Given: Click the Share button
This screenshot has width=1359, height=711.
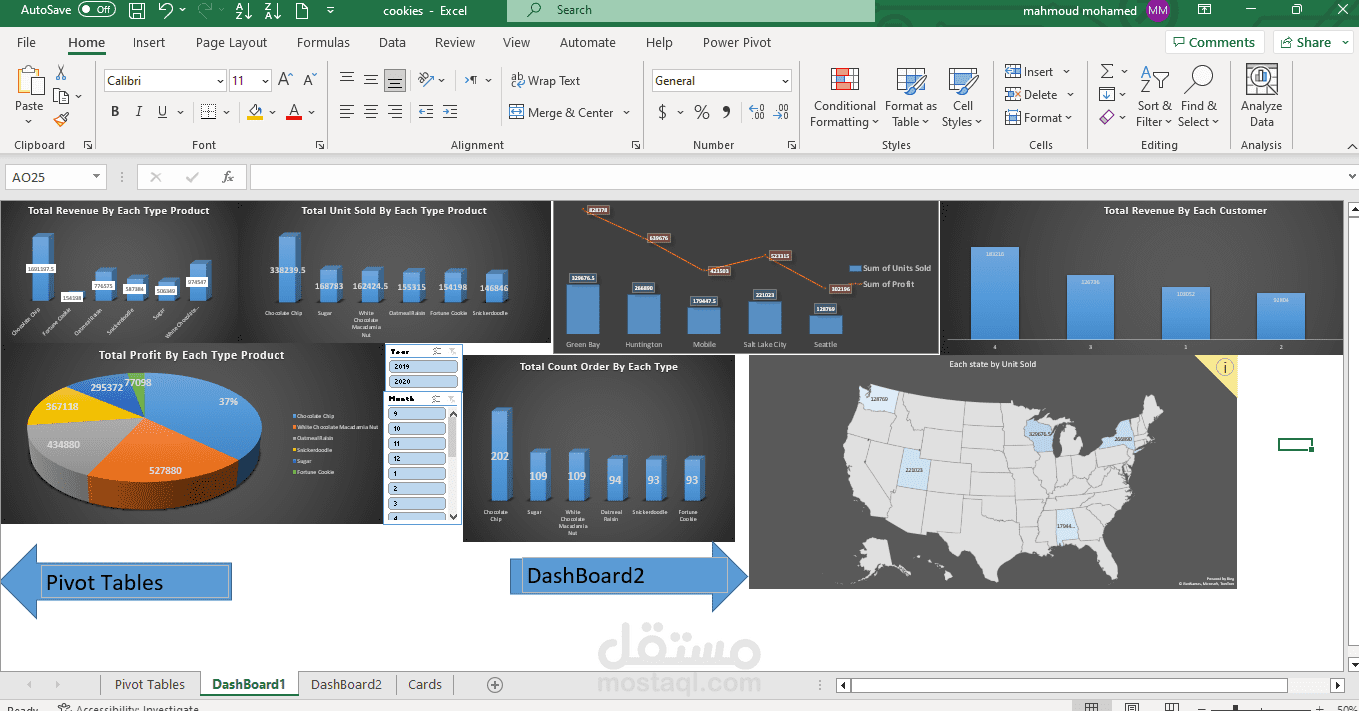Looking at the screenshot, I should pyautogui.click(x=1311, y=42).
